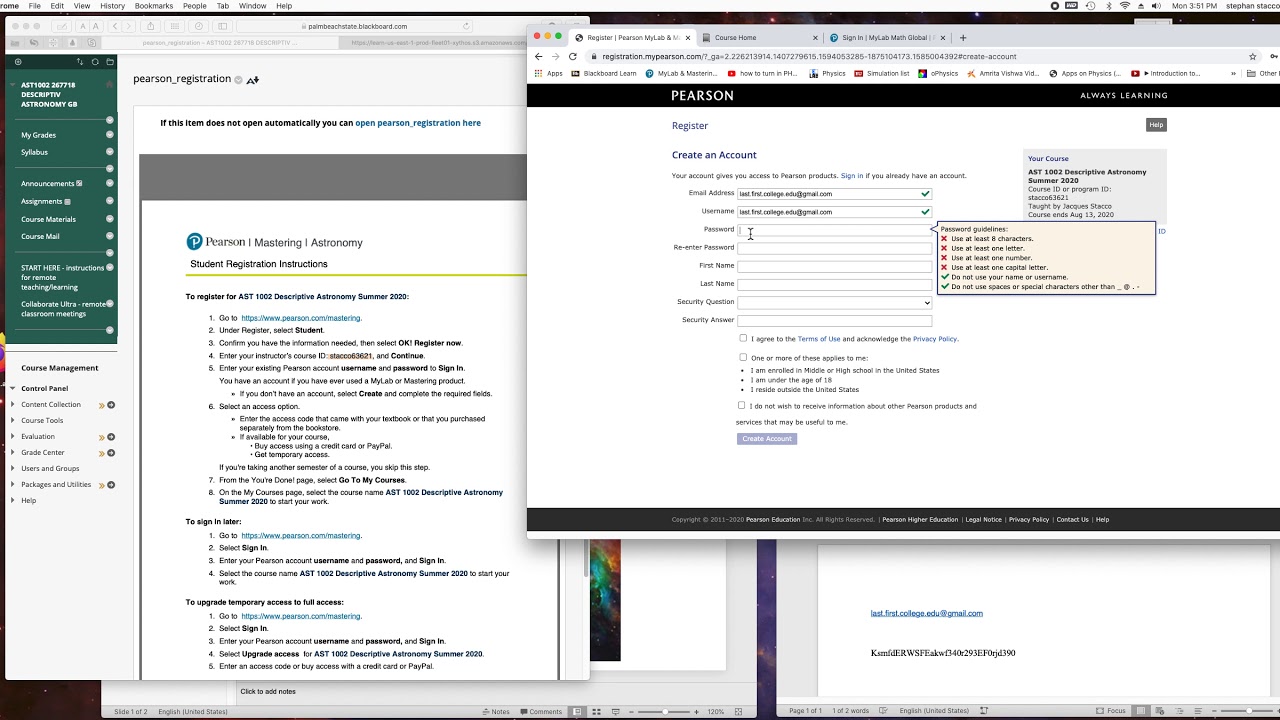1280x720 pixels.
Task: Click the Notes icon in PowerPoint status bar
Action: (x=495, y=711)
